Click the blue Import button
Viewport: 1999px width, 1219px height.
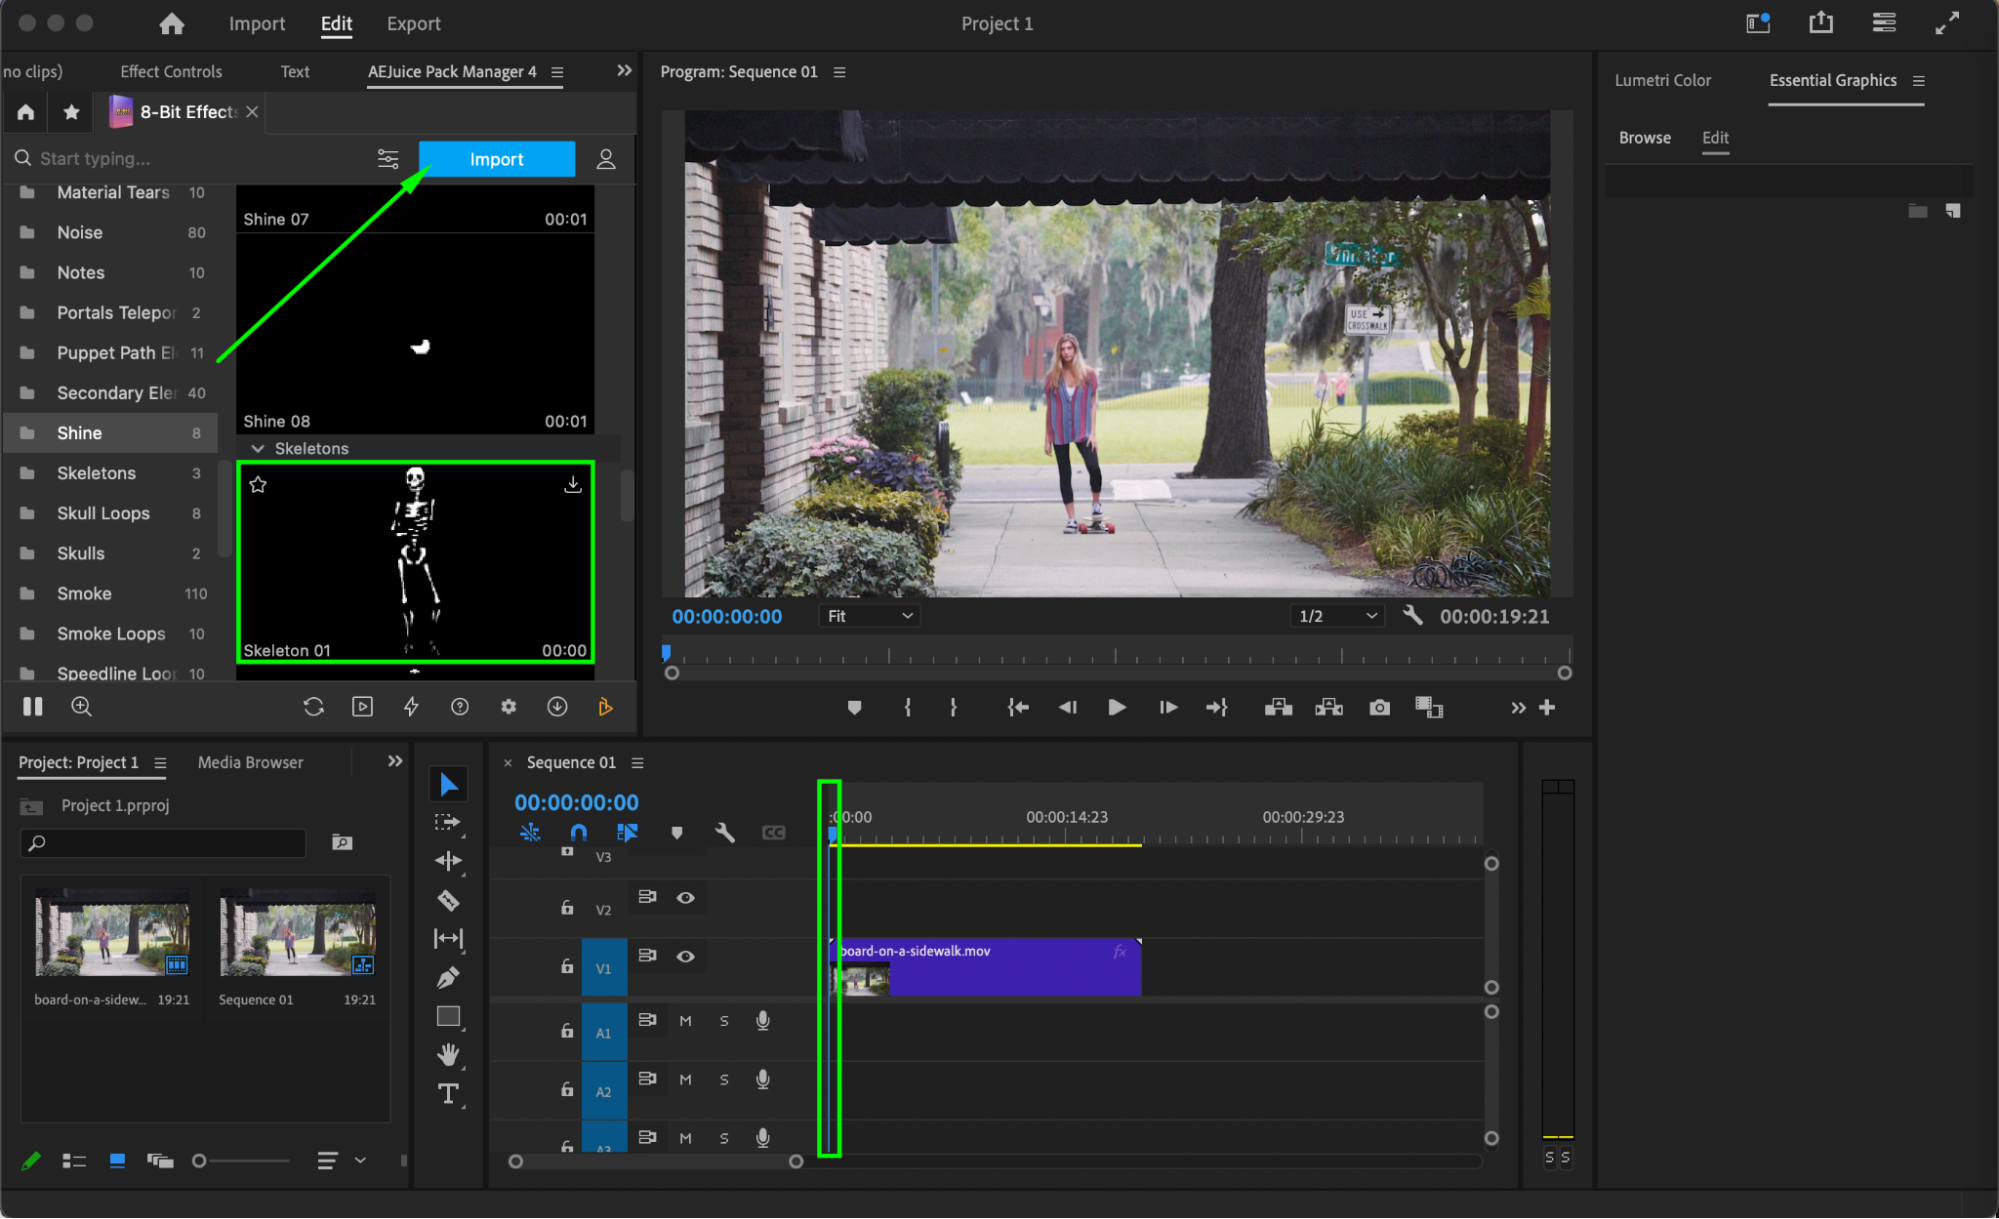click(x=496, y=159)
